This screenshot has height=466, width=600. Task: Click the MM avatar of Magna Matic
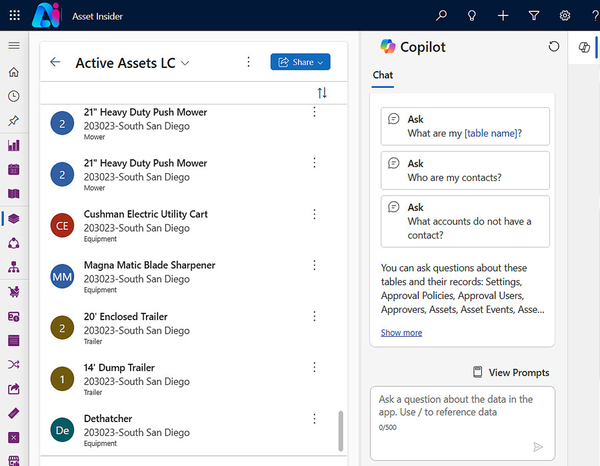[x=62, y=276]
